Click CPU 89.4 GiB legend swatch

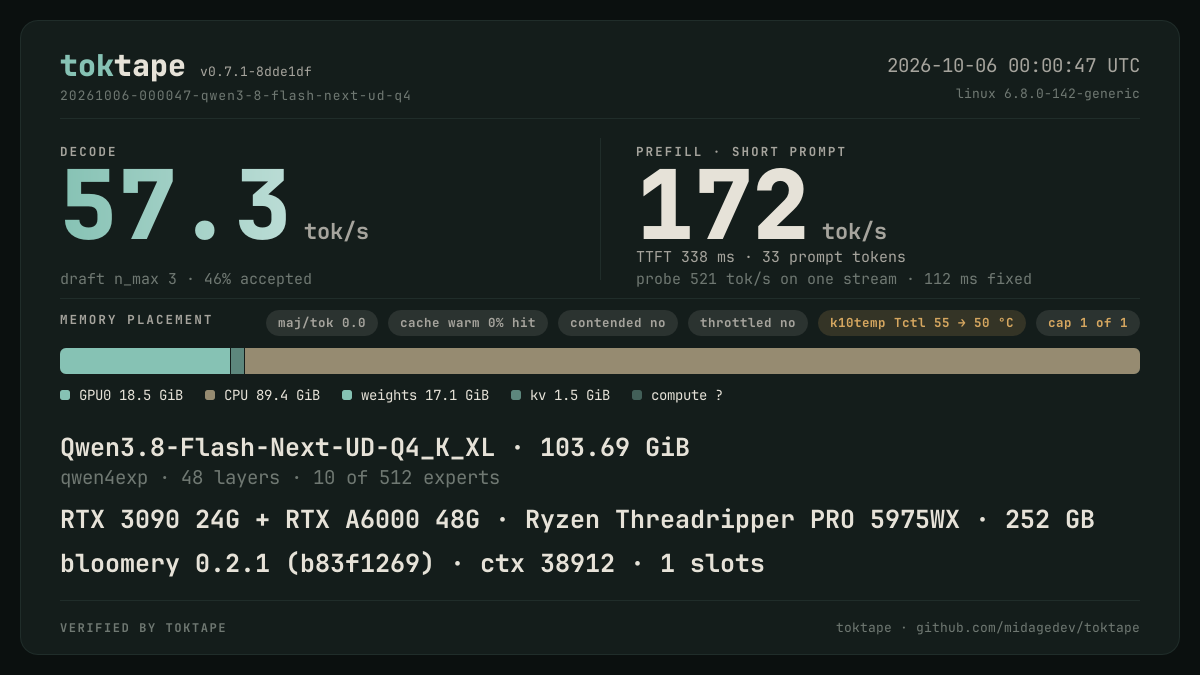point(210,395)
